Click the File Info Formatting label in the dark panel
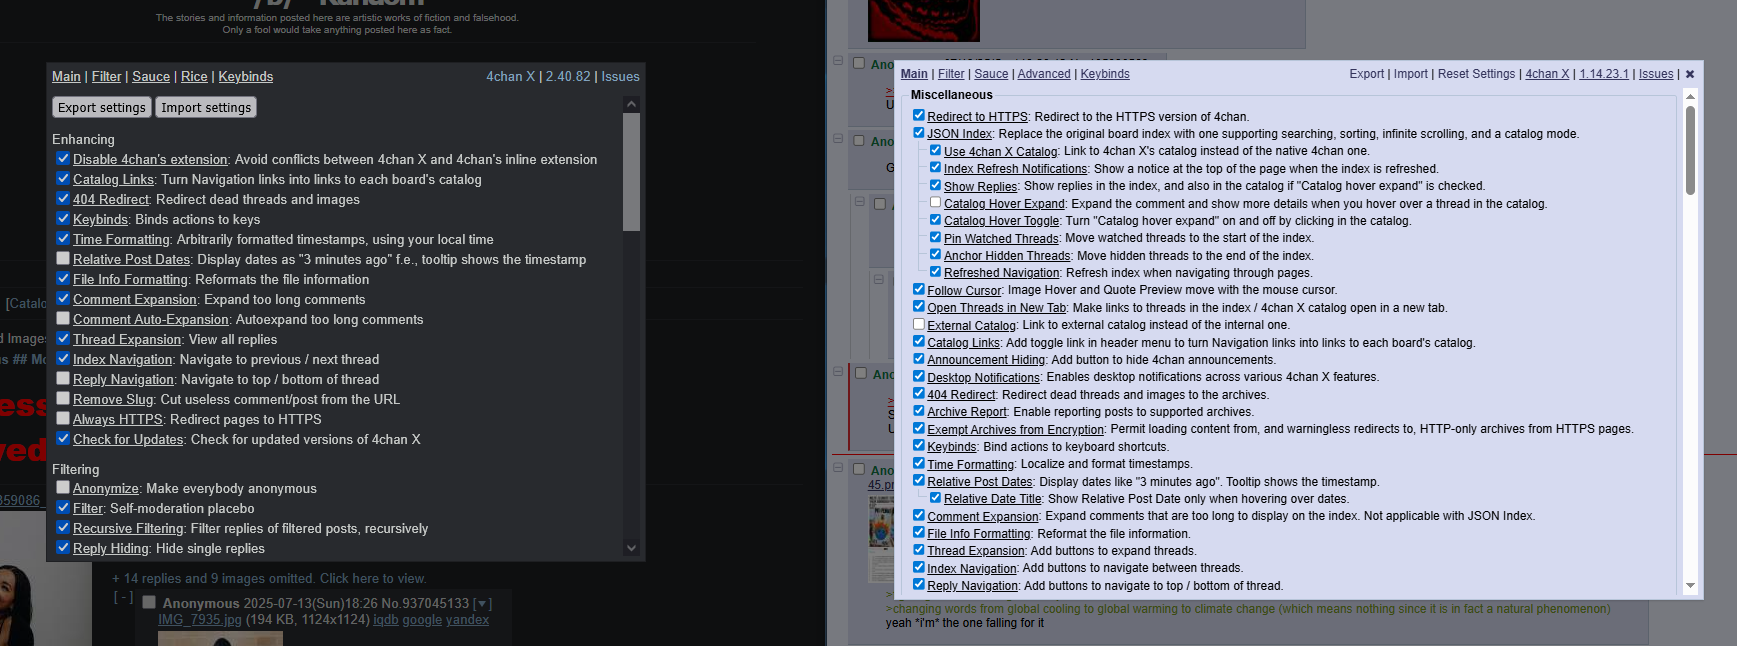This screenshot has height=646, width=1737. 130,279
